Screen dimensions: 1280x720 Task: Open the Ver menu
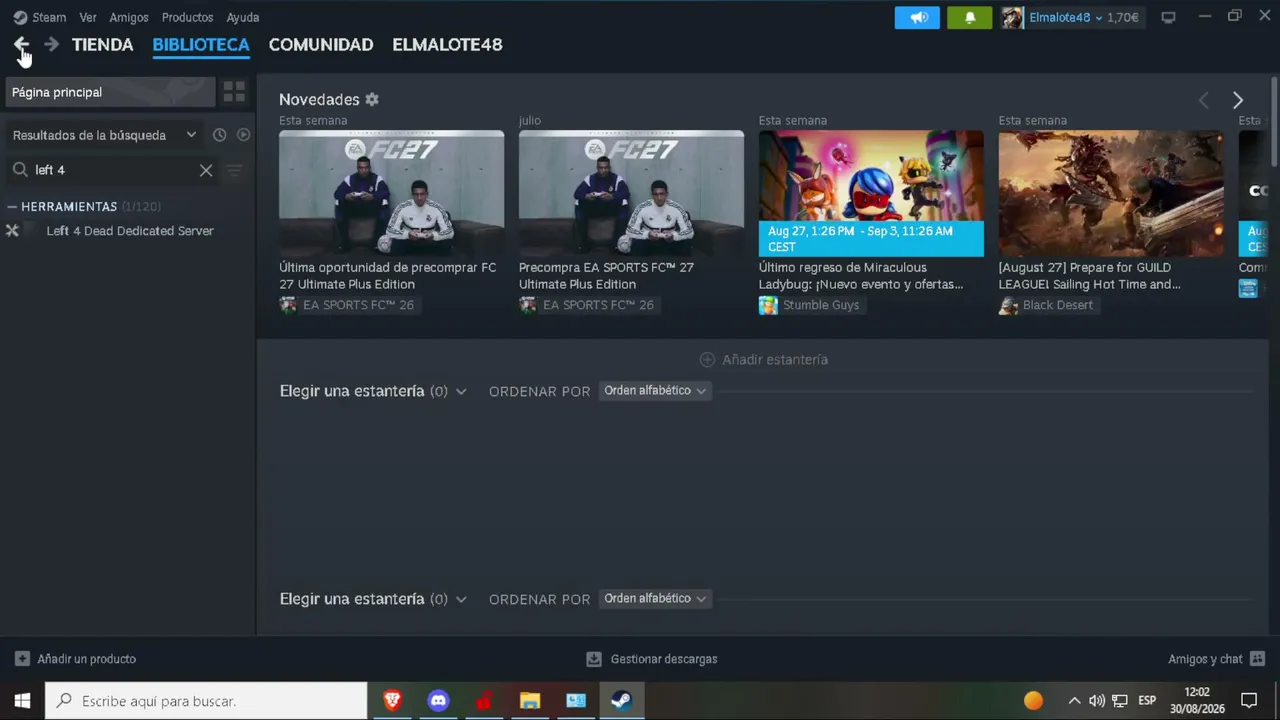coord(88,17)
